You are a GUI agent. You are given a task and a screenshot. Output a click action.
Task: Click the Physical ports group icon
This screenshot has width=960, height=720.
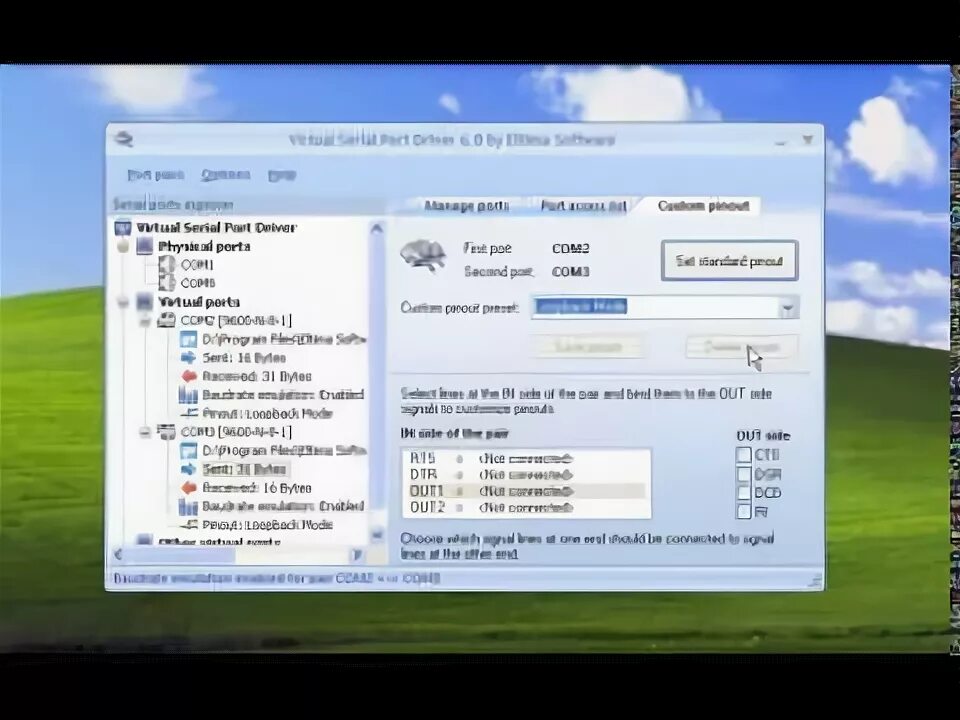point(144,246)
